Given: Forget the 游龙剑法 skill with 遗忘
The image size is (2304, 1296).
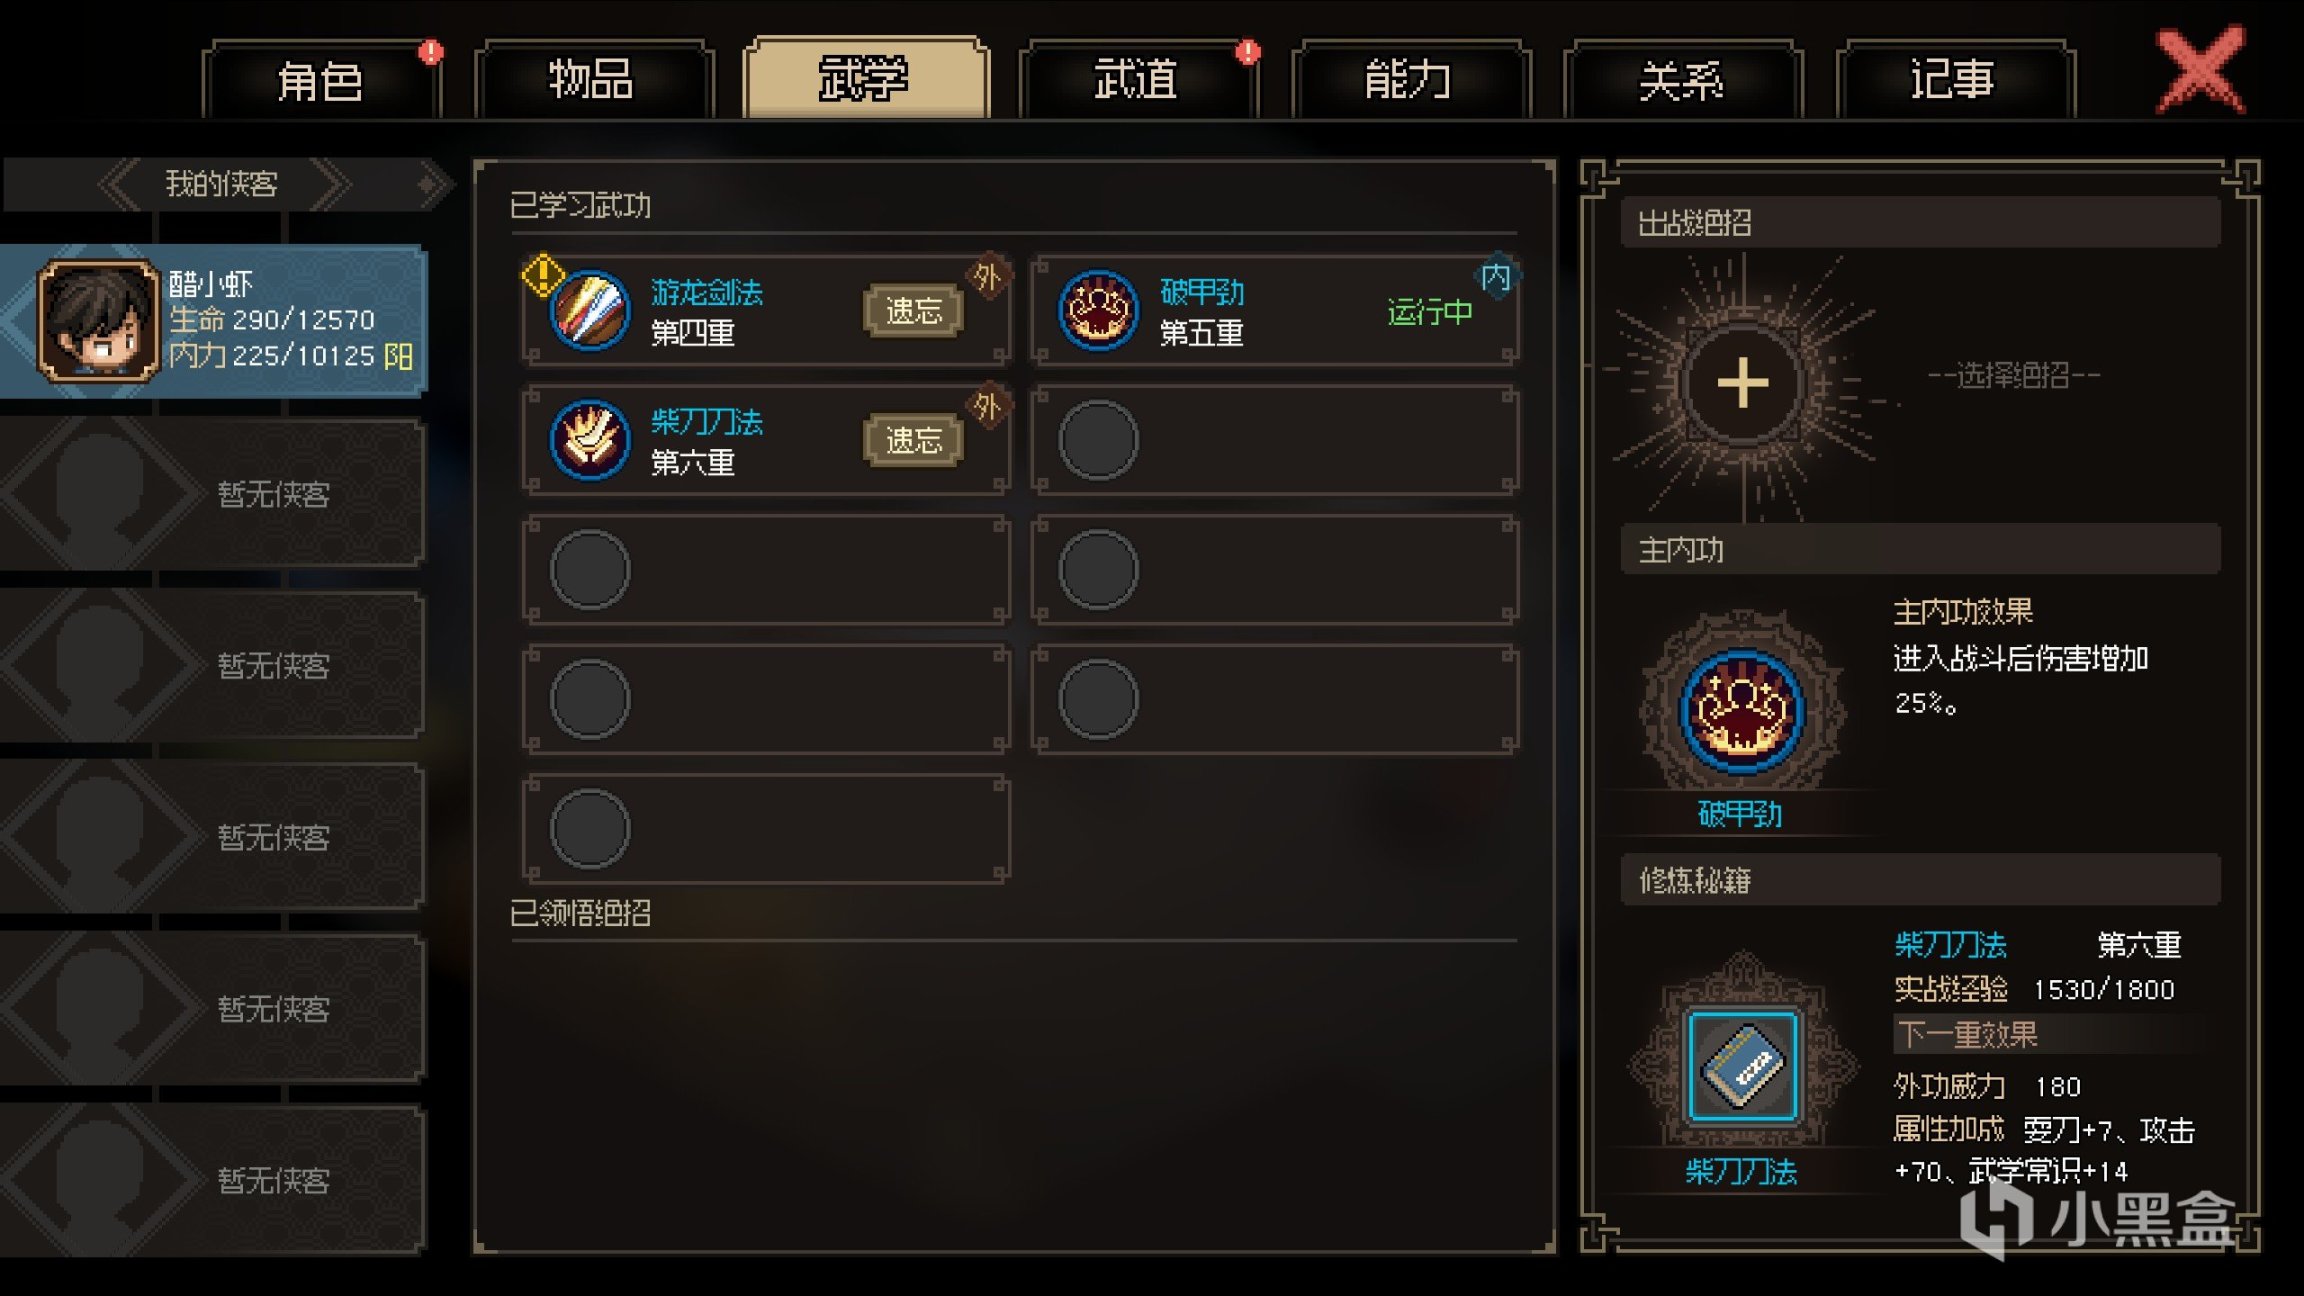Looking at the screenshot, I should click(x=913, y=311).
